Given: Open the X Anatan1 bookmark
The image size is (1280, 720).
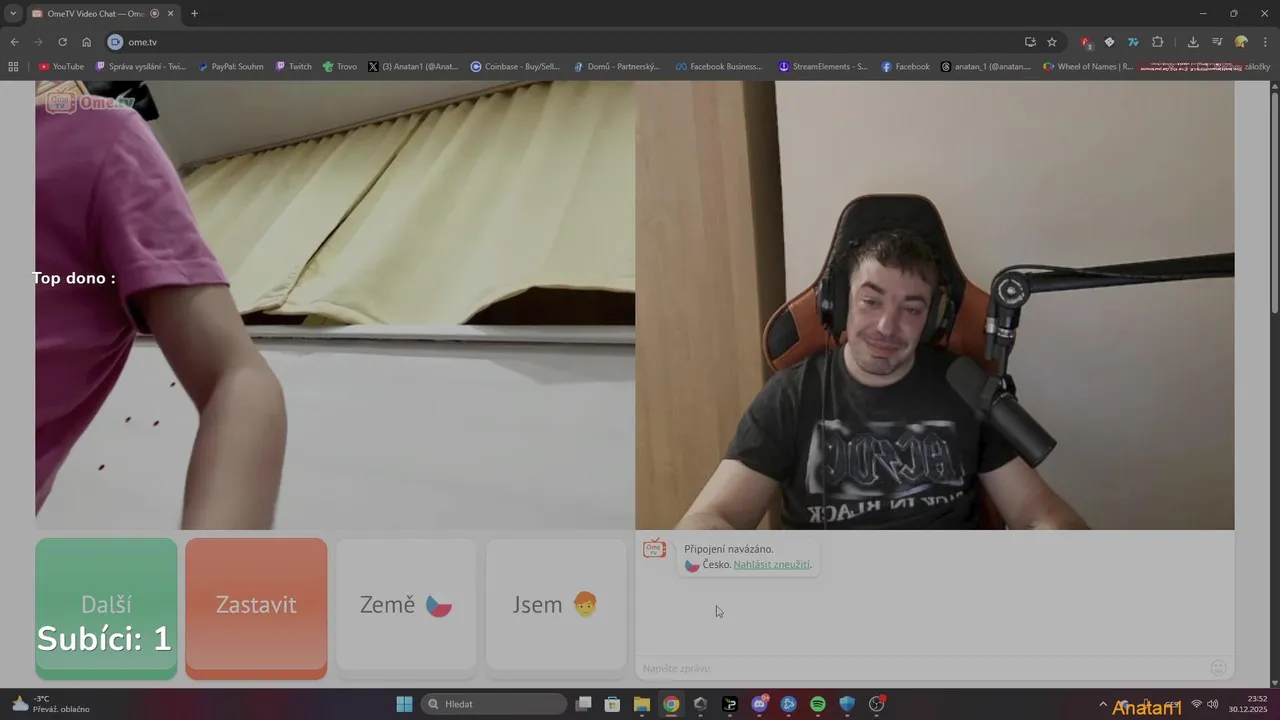Looking at the screenshot, I should click(x=413, y=67).
